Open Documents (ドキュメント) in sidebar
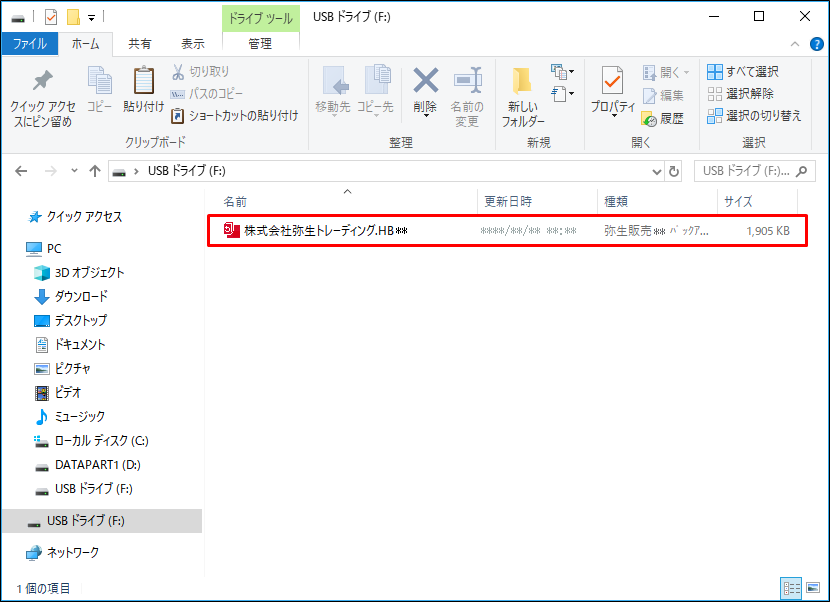 tap(70, 345)
